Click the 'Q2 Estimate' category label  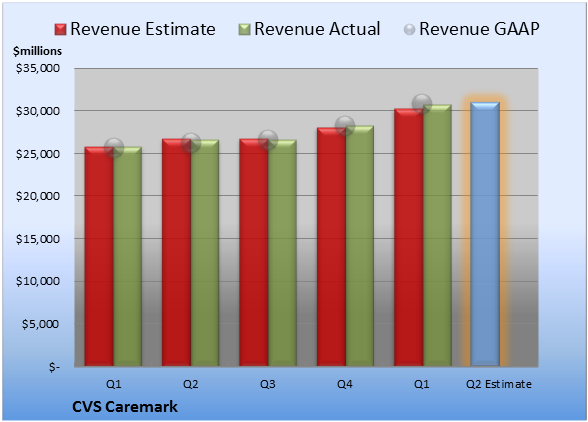[499, 384]
